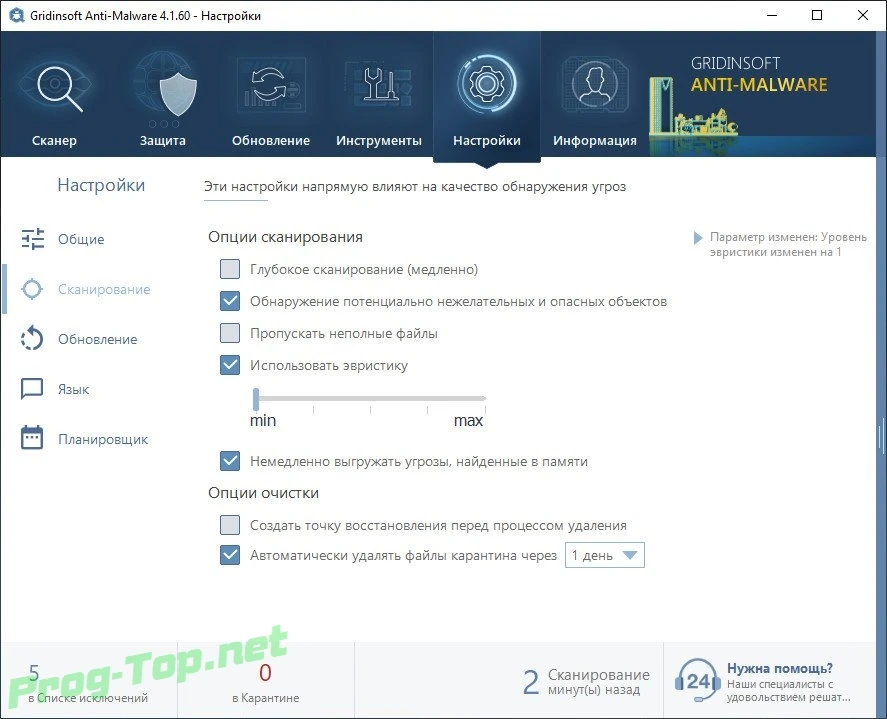Click the GRIDINSOFT ANTI-MALWARE logo banner
The width and height of the screenshot is (887, 719).
click(x=759, y=74)
